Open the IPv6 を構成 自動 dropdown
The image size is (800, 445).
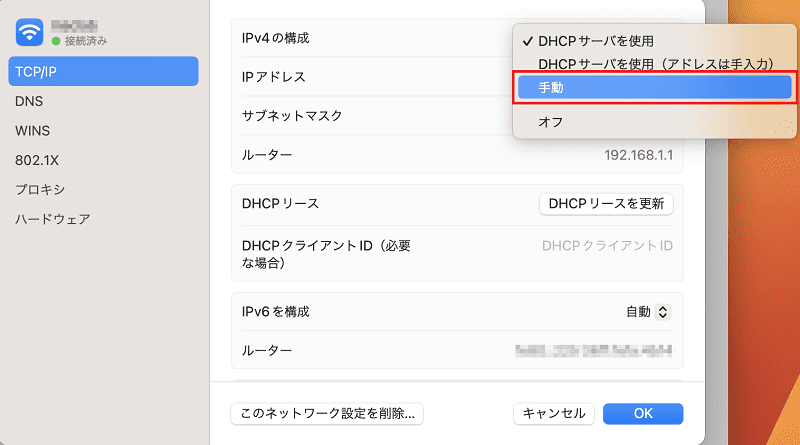(x=648, y=312)
